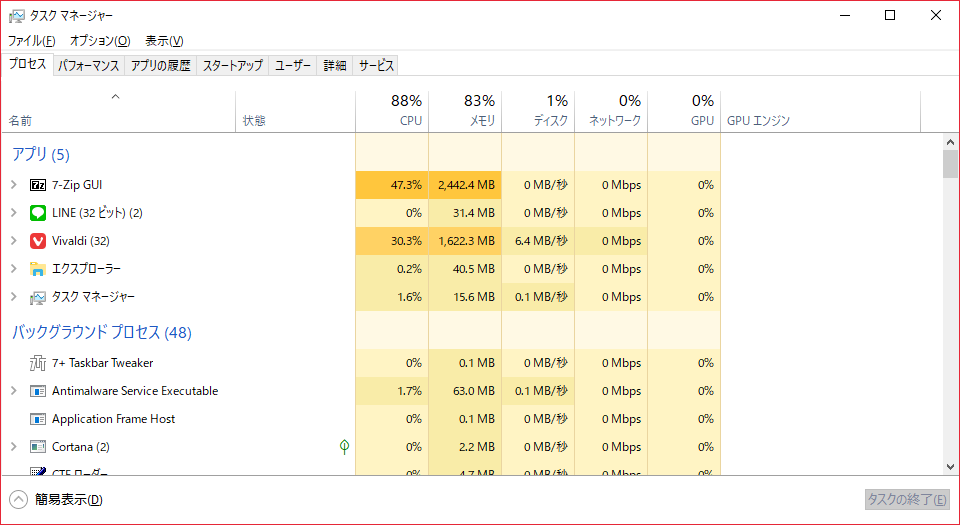Click the vertical scrollbar down arrow
Screen dimensions: 960x525
(950, 466)
